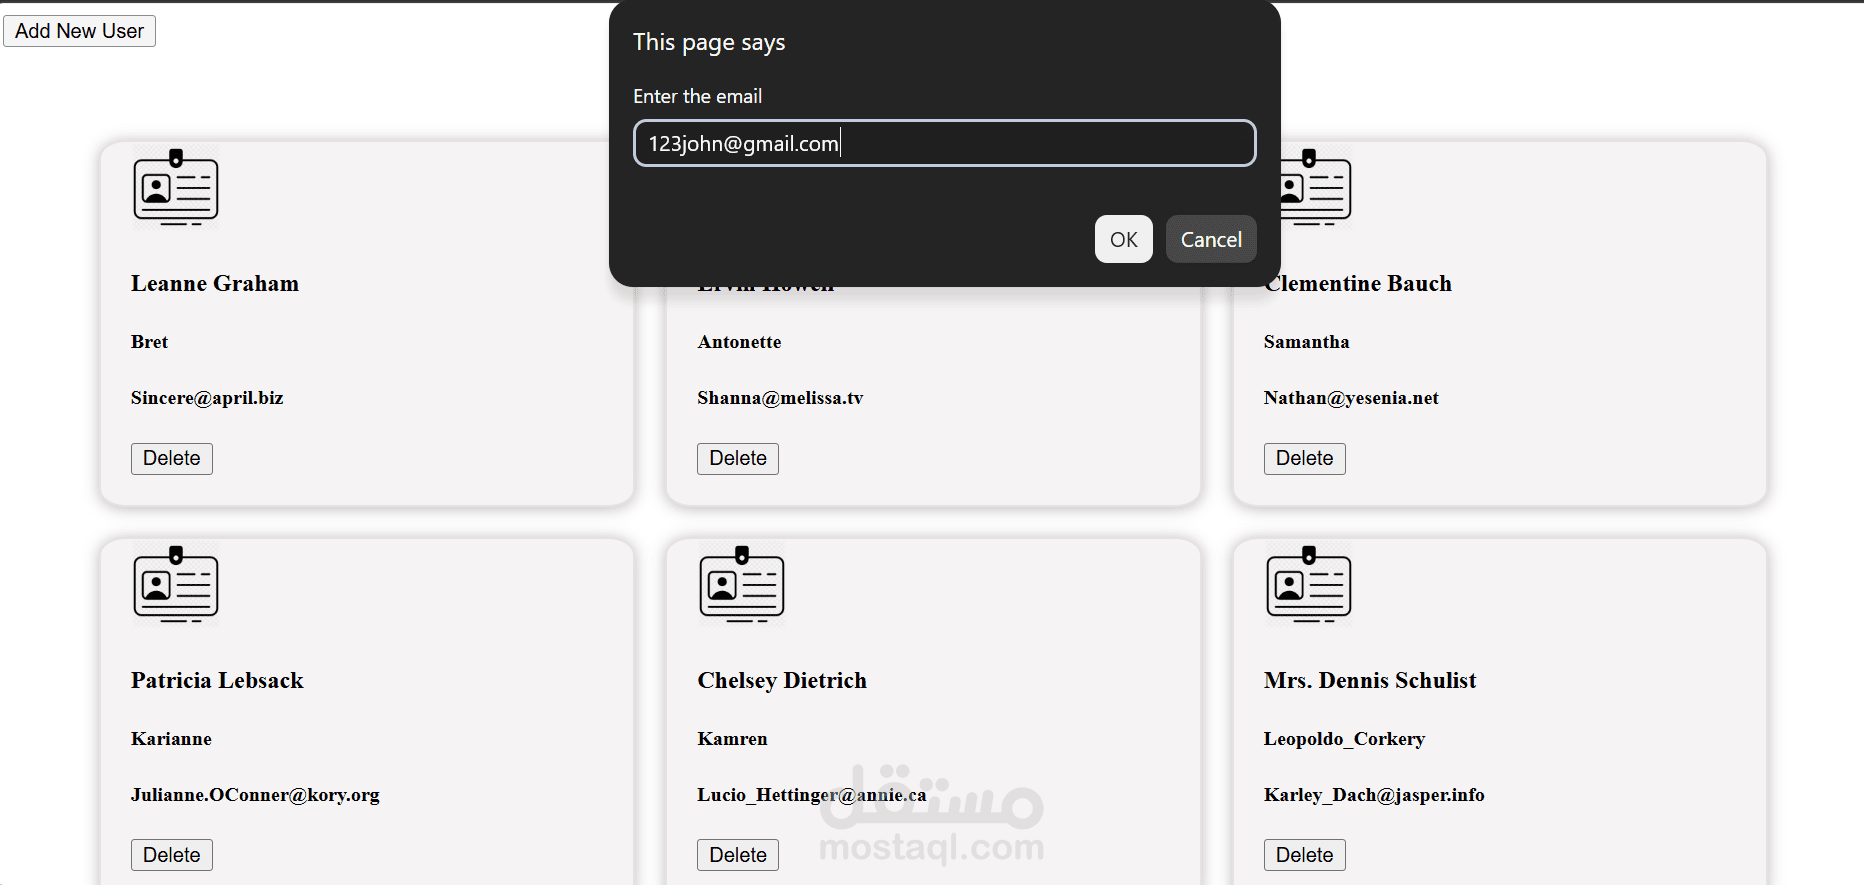Click the email Shanna@melissa.tv
Image resolution: width=1864 pixels, height=885 pixels.
pyautogui.click(x=780, y=398)
